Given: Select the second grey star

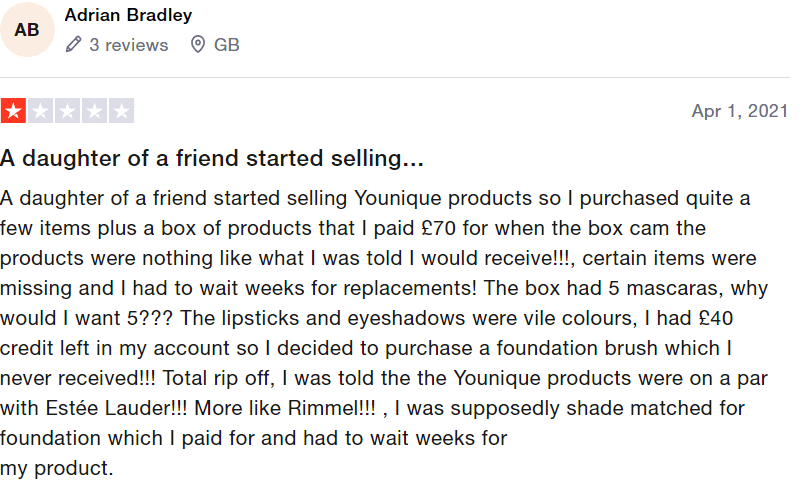Looking at the screenshot, I should (41, 111).
